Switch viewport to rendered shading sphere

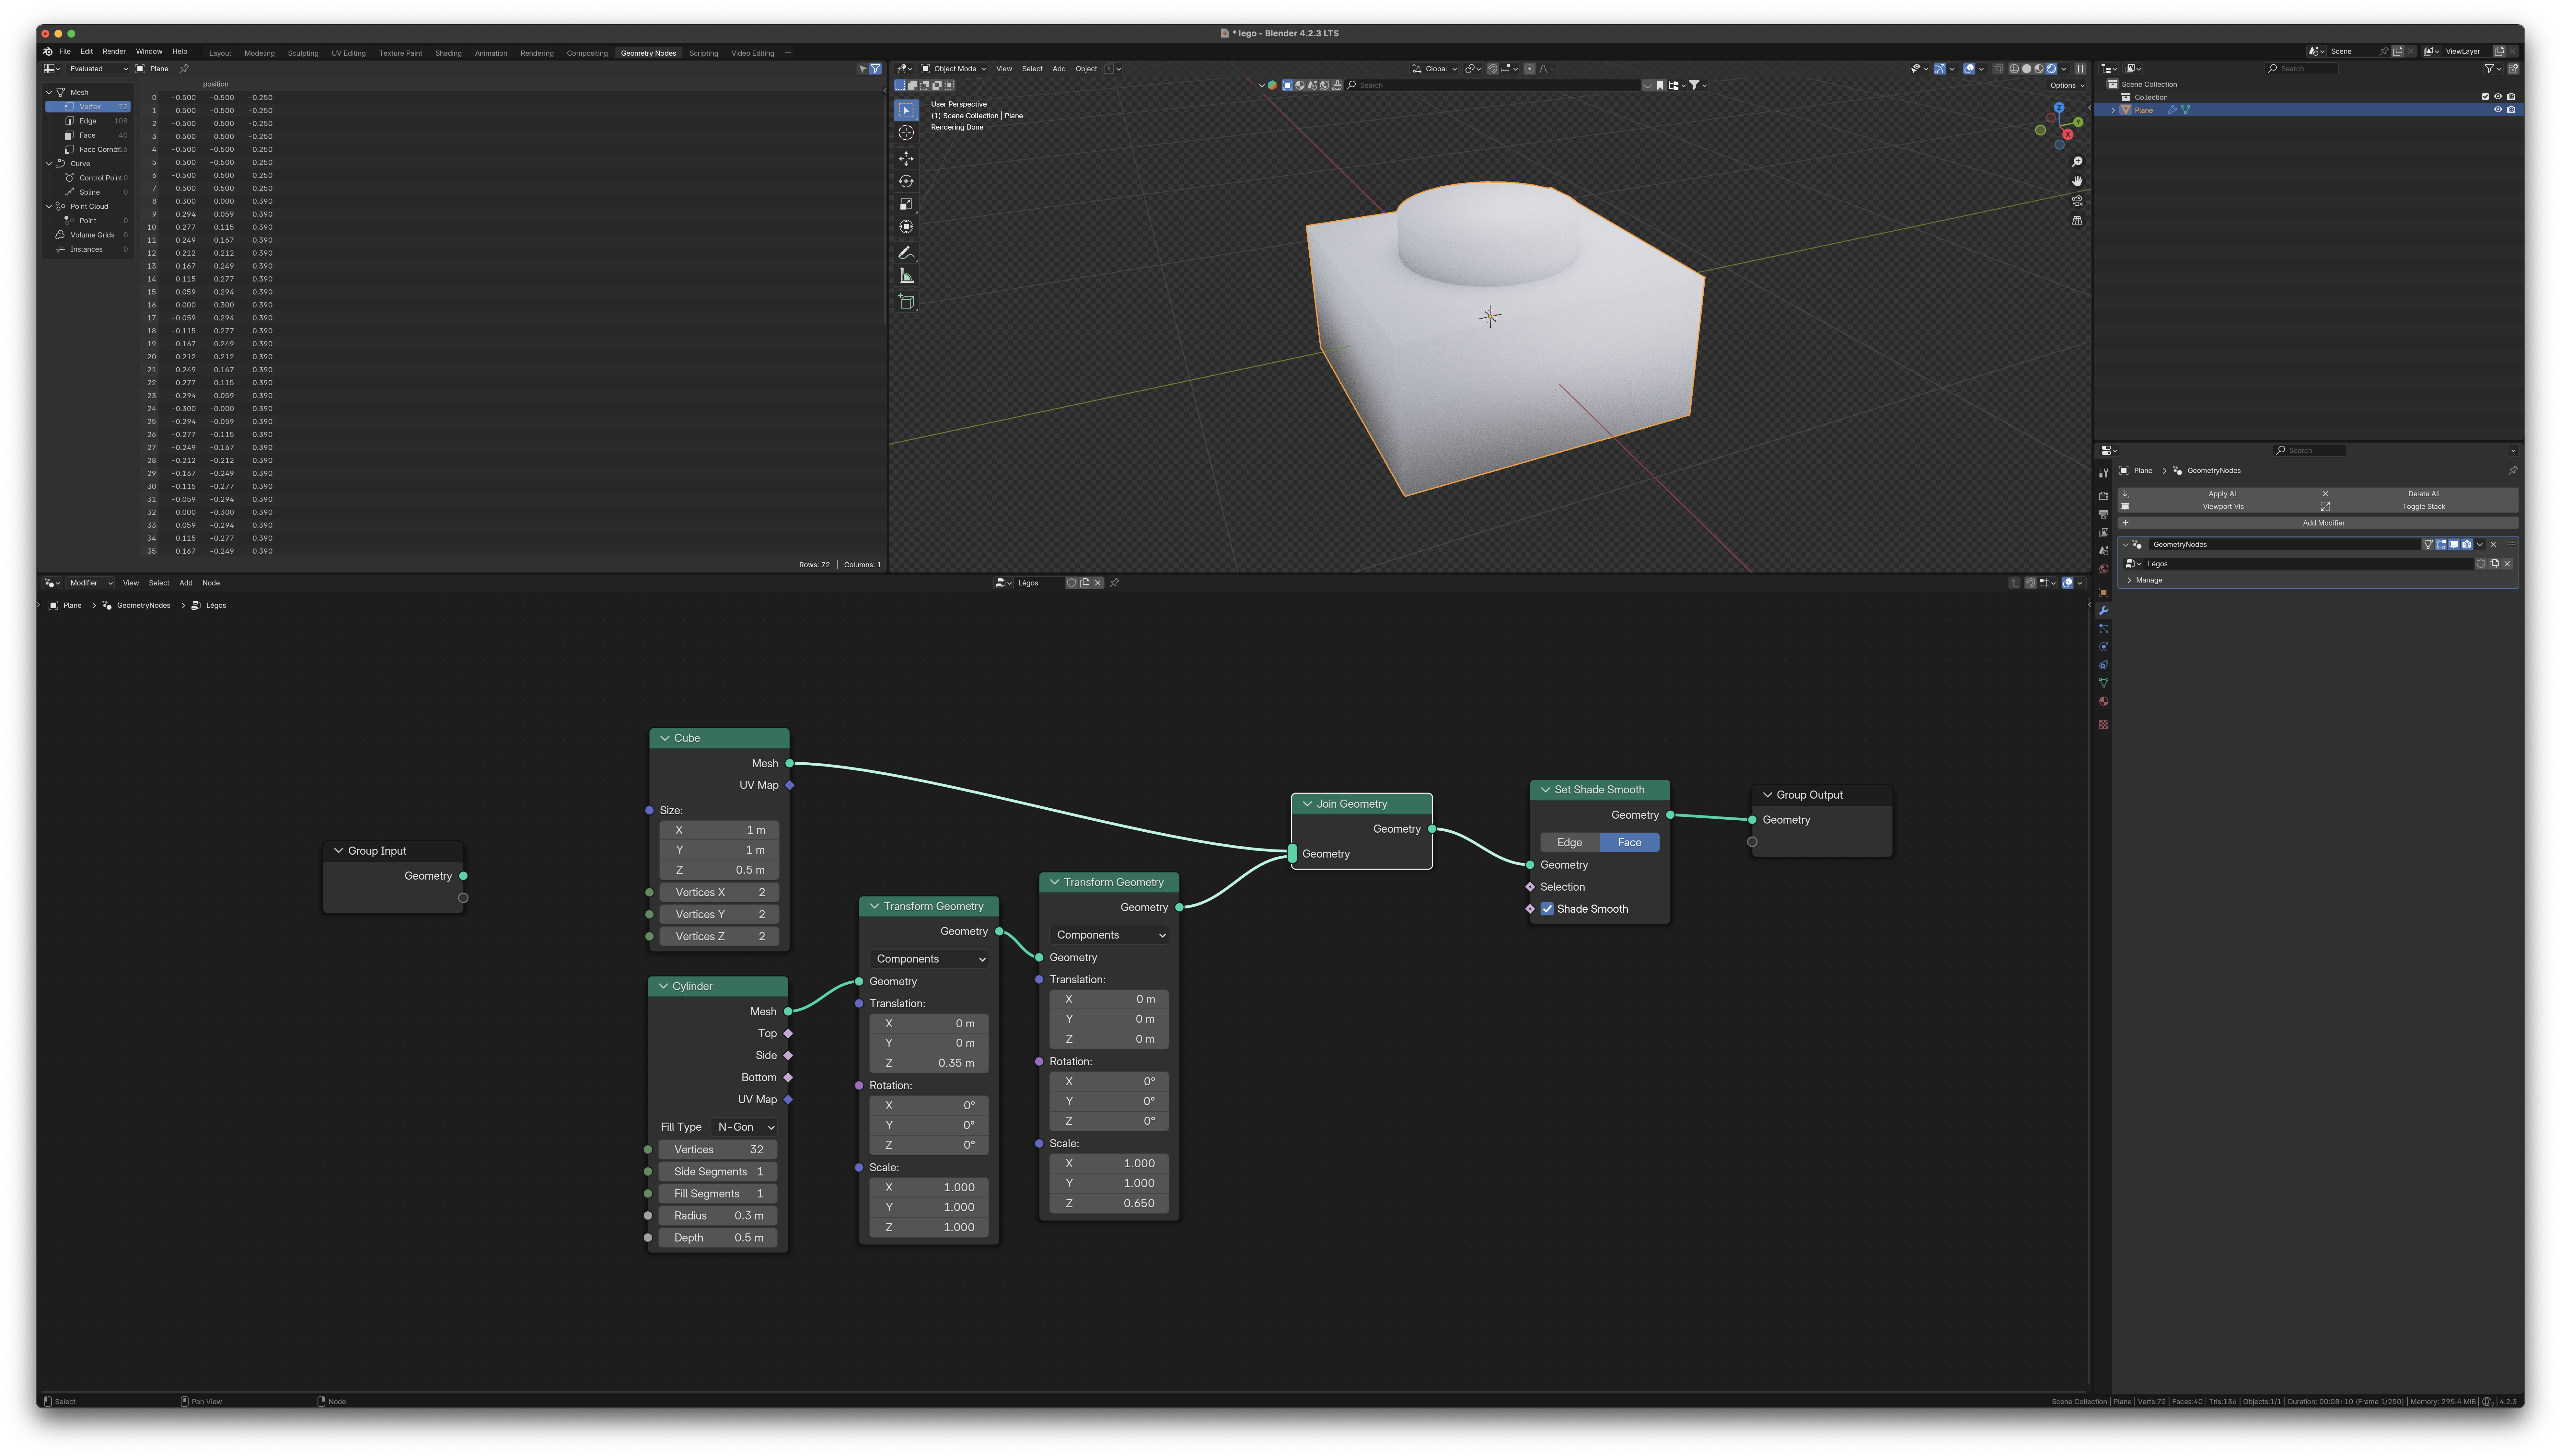(2051, 69)
